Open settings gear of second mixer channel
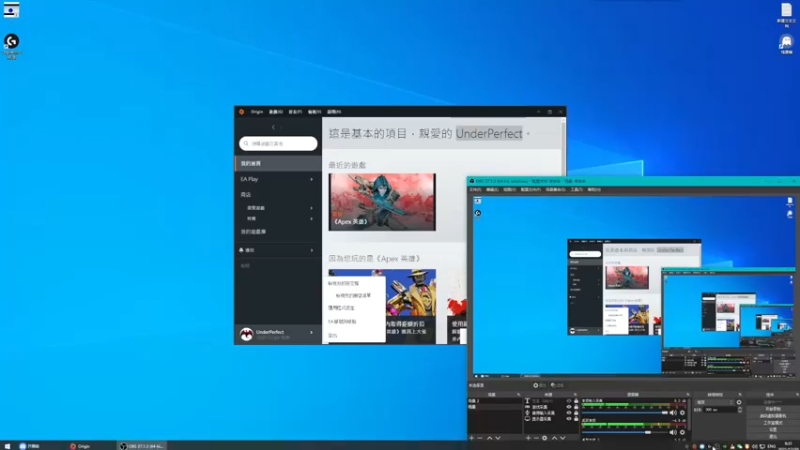The height and width of the screenshot is (450, 800). tap(682, 432)
